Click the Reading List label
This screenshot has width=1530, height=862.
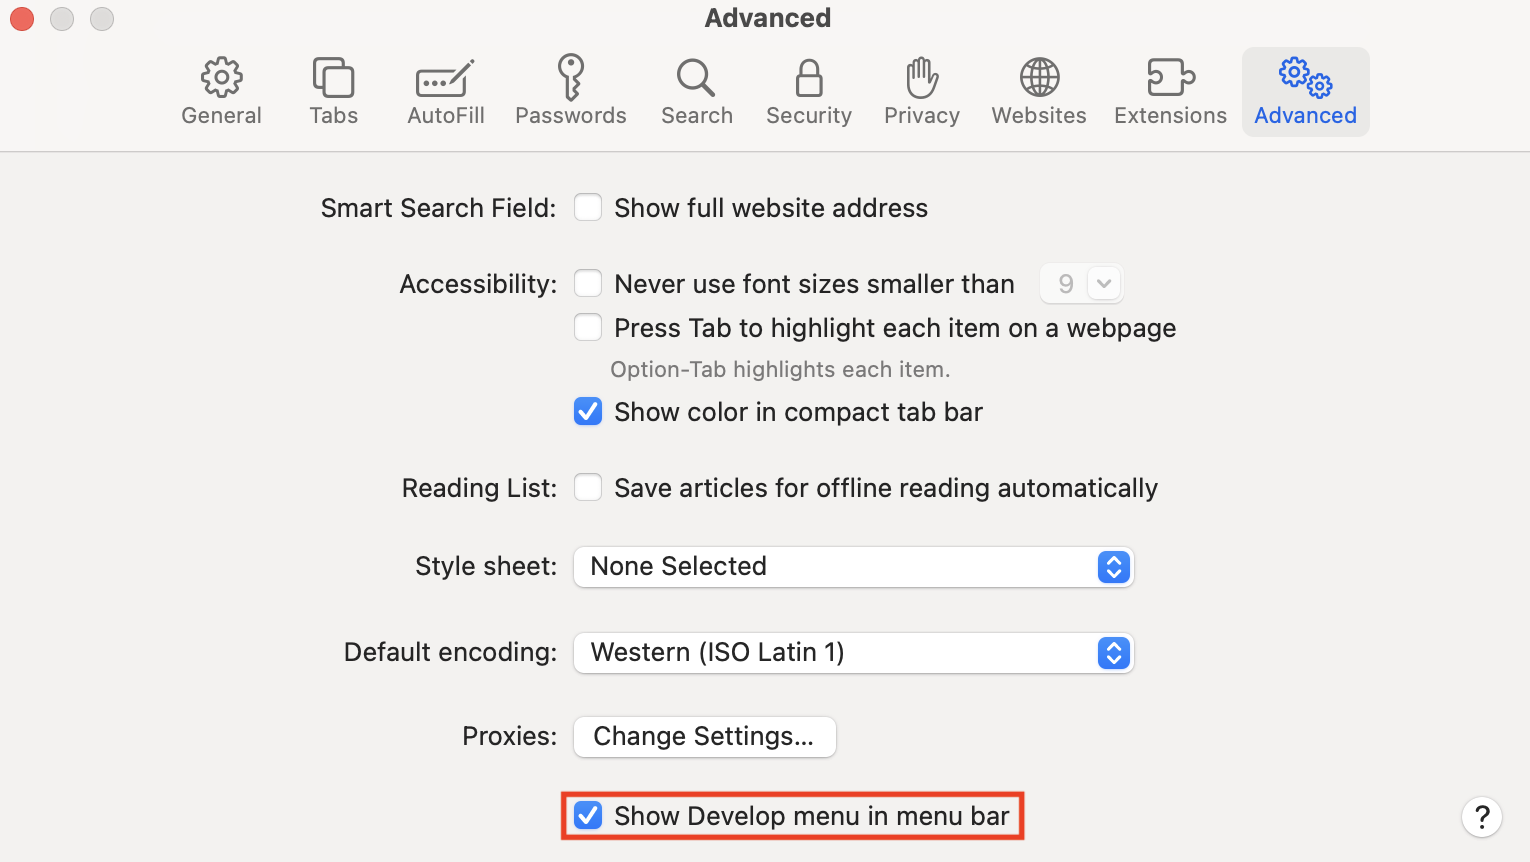[479, 488]
